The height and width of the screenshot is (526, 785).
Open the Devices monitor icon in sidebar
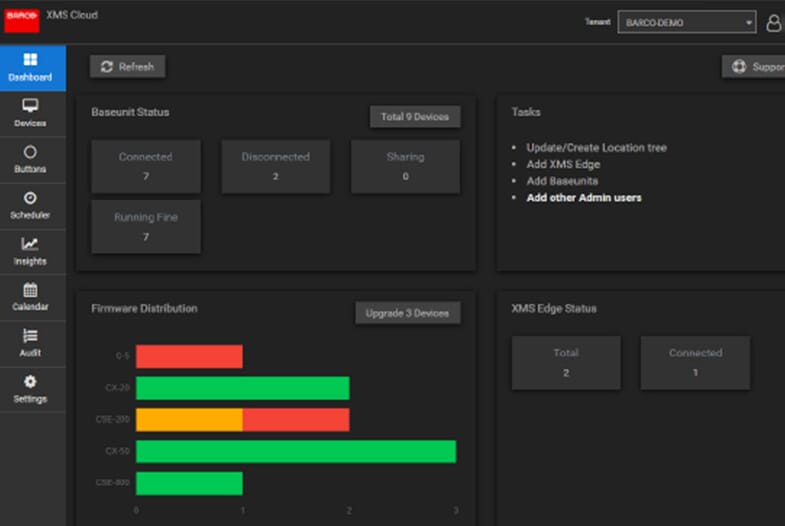coord(30,106)
